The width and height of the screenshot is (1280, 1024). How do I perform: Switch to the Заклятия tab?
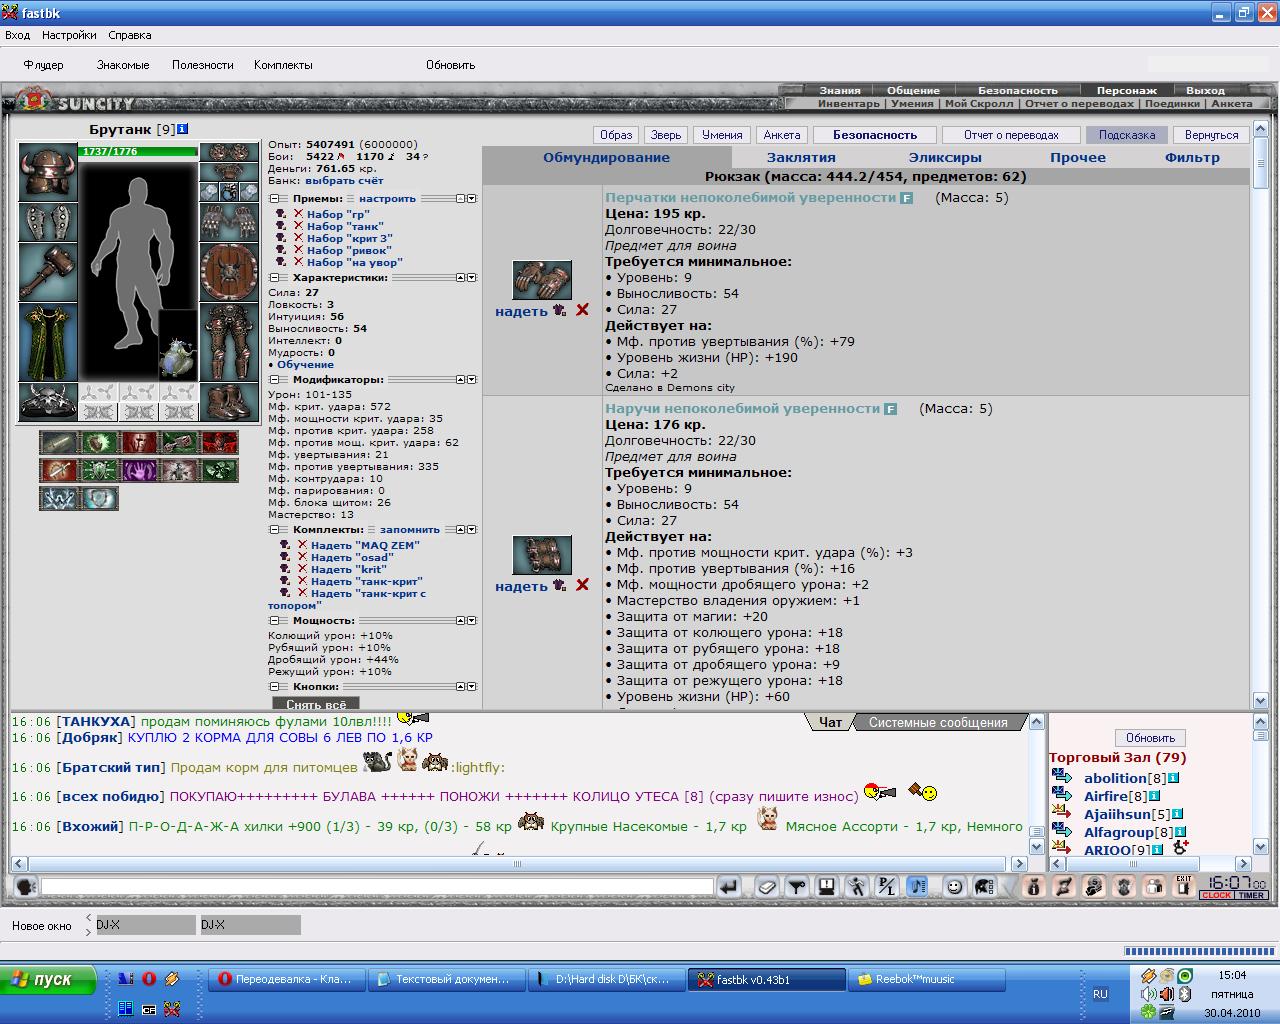click(x=801, y=157)
